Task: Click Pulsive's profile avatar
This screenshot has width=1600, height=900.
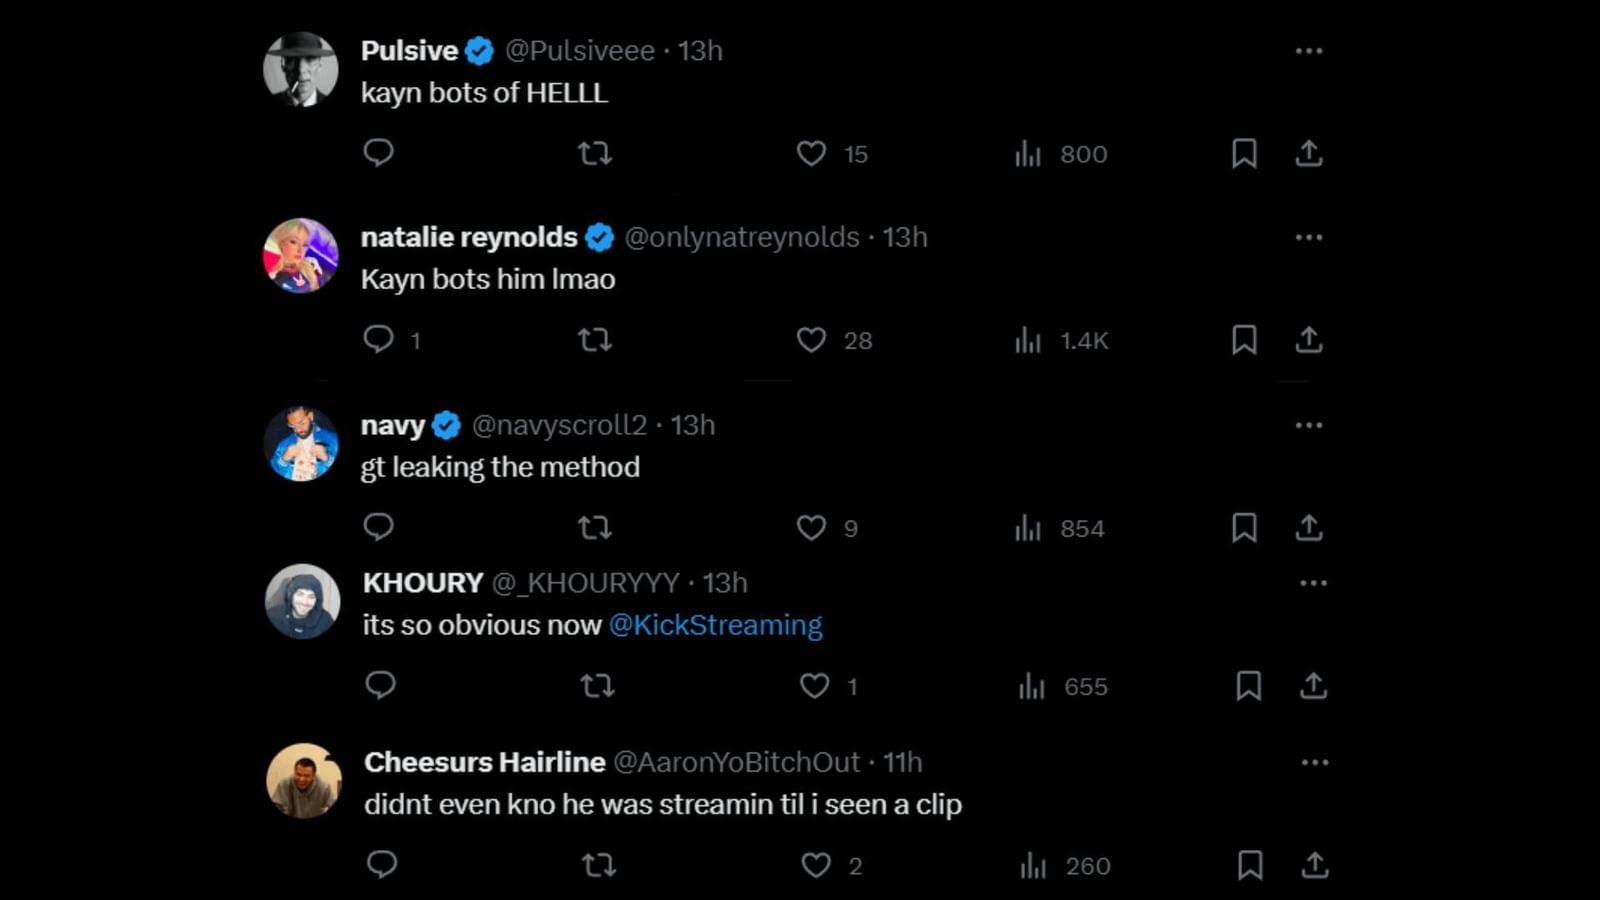Action: [x=300, y=69]
